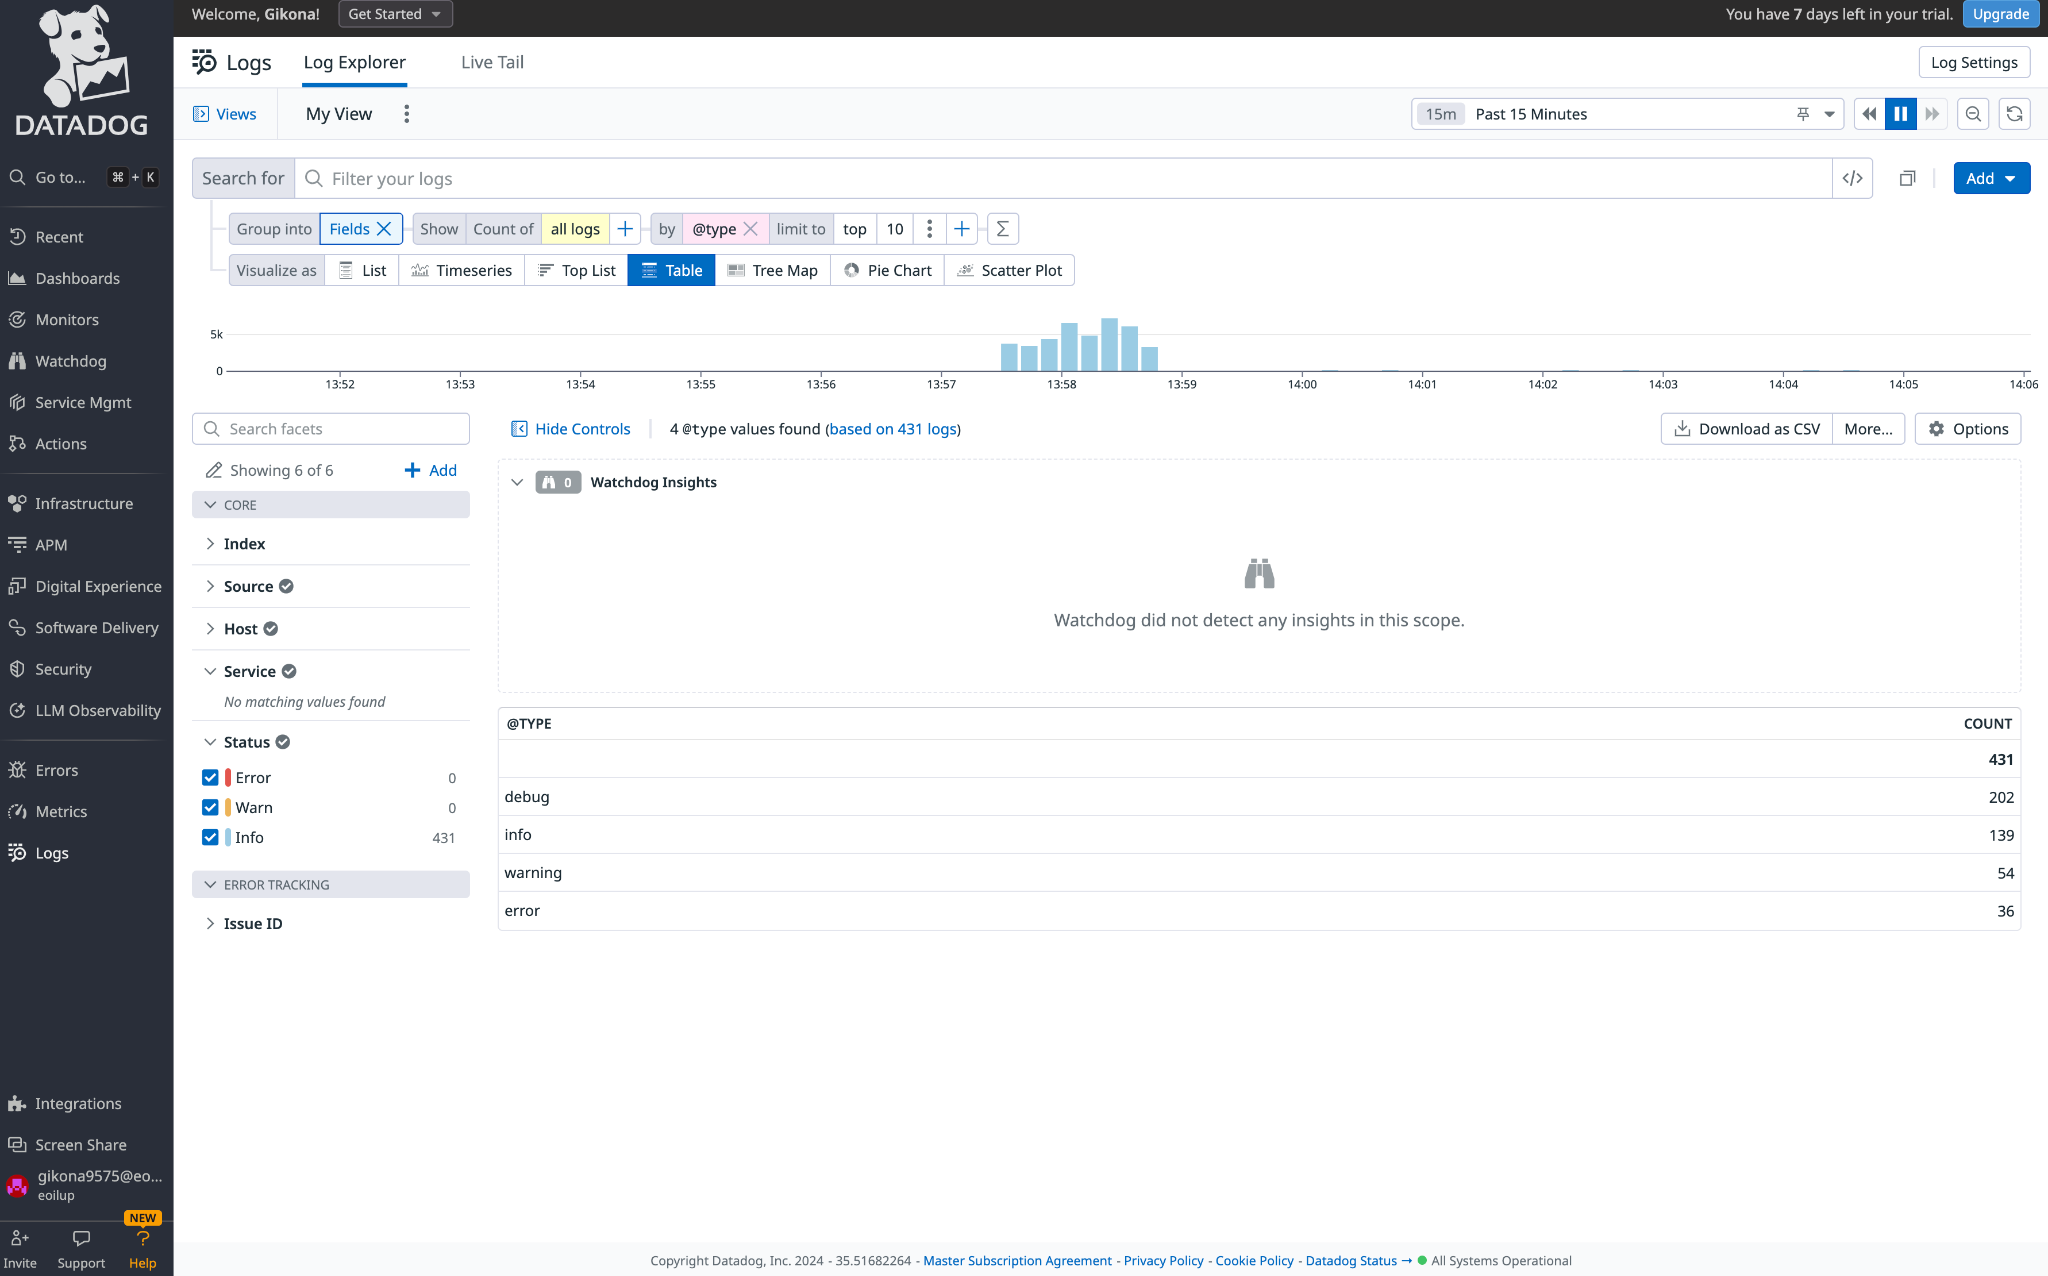Click the copy query icon
This screenshot has height=1276, width=2048.
(1907, 178)
